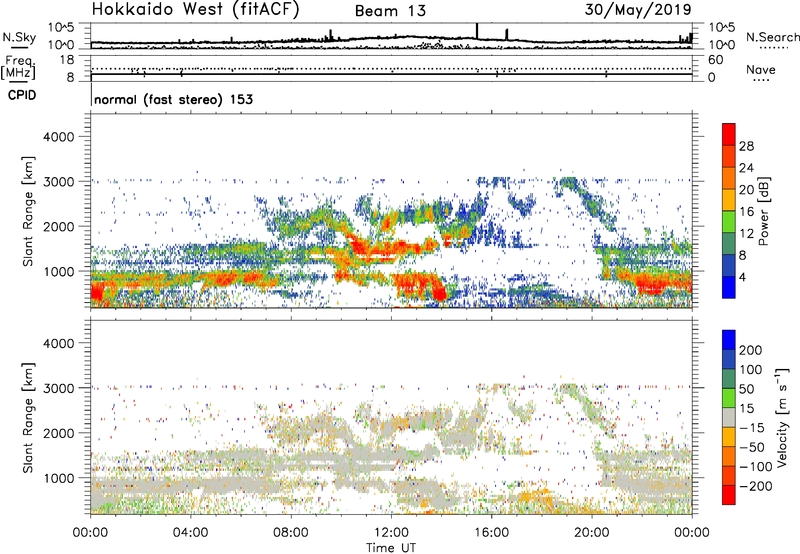Viewport: 800px width, 554px height.
Task: Click 'normal (fast stereo) 153' text
Action: coord(173,99)
